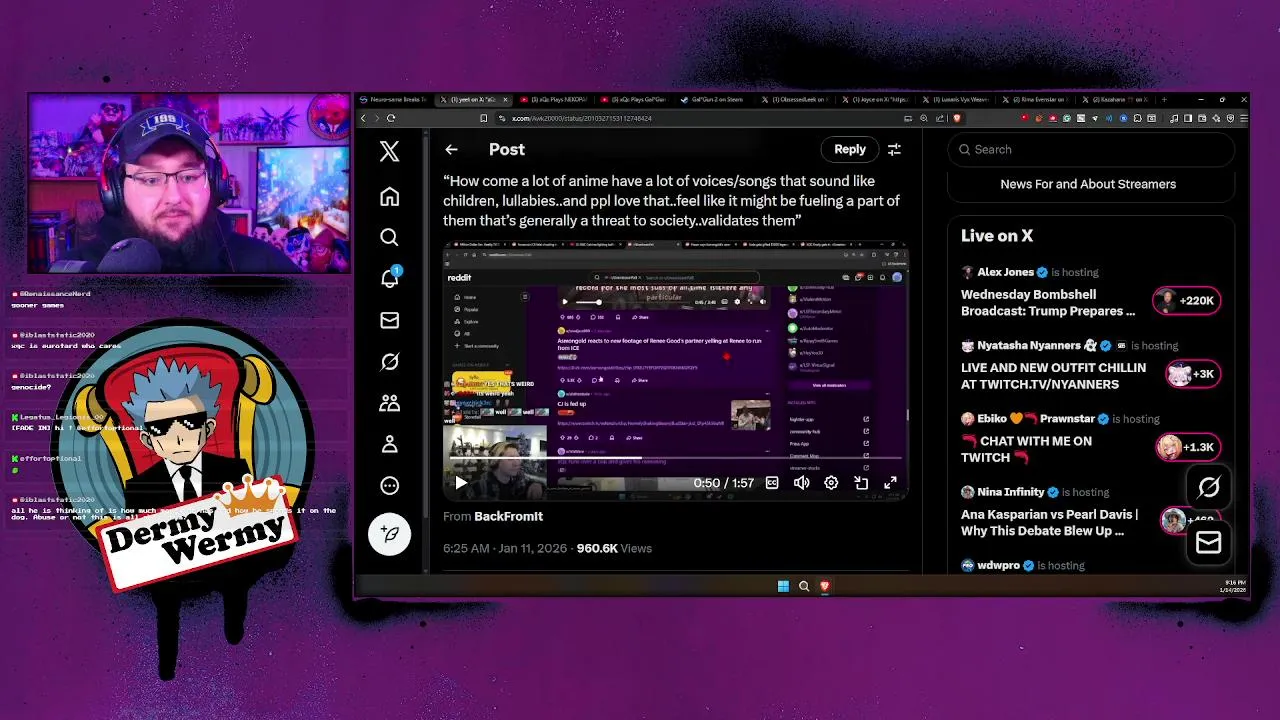The height and width of the screenshot is (720, 1280).
Task: Switch to Rima Evenstar tab
Action: tap(1034, 99)
